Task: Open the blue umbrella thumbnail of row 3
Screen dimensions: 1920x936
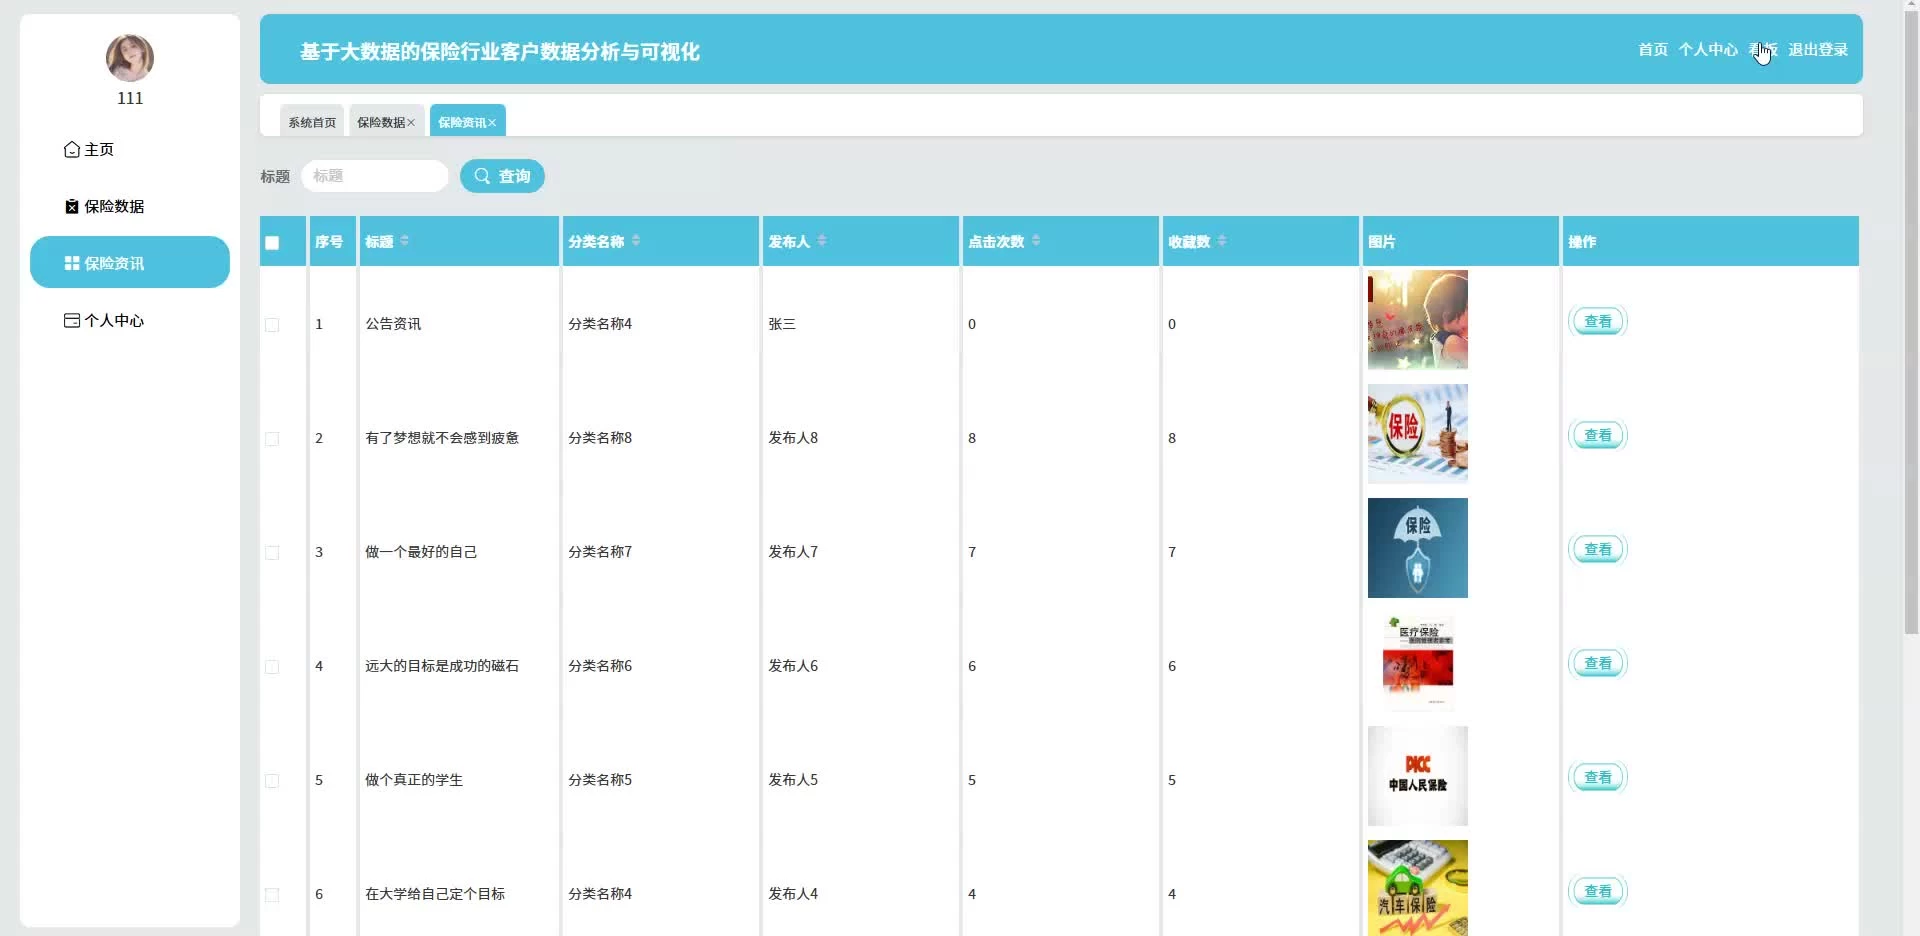Action: coord(1418,548)
